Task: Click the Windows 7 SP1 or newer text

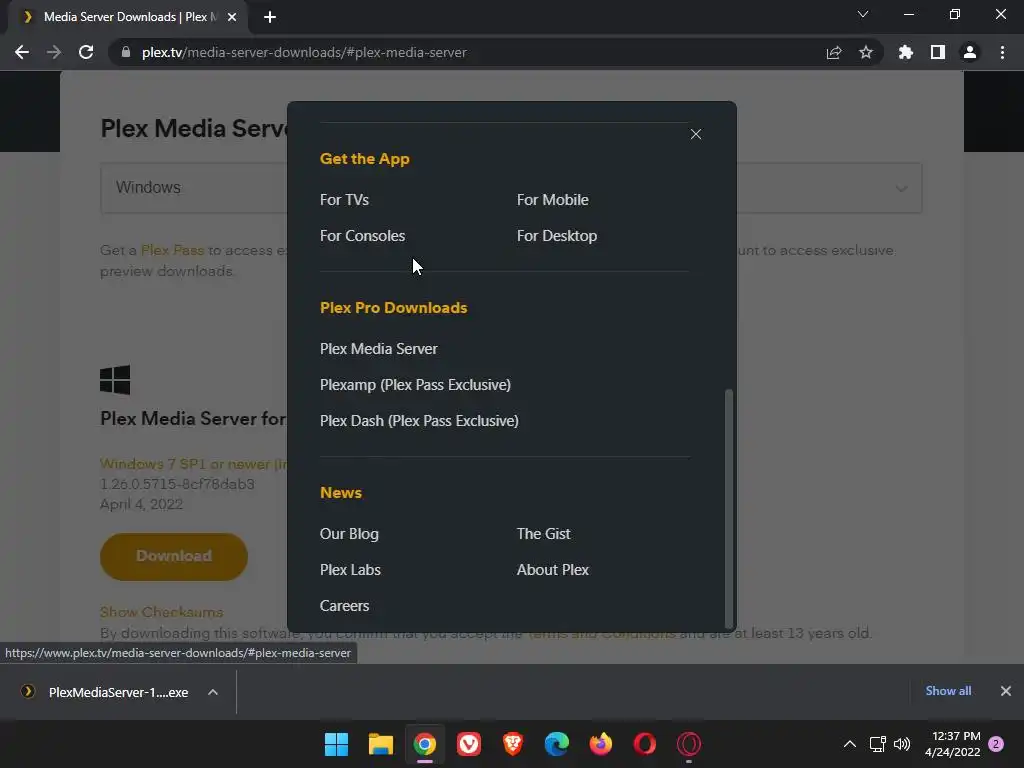Action: 193,464
